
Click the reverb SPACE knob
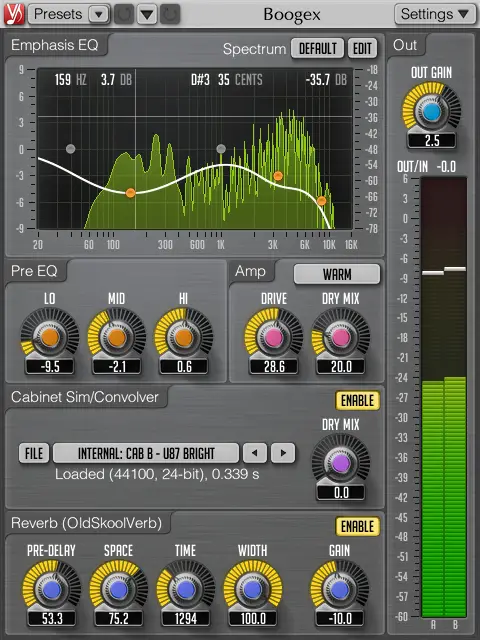pos(118,589)
